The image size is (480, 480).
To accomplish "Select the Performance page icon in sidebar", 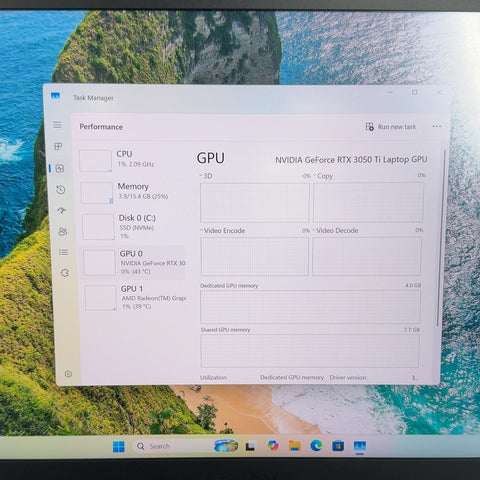I will [x=60, y=168].
